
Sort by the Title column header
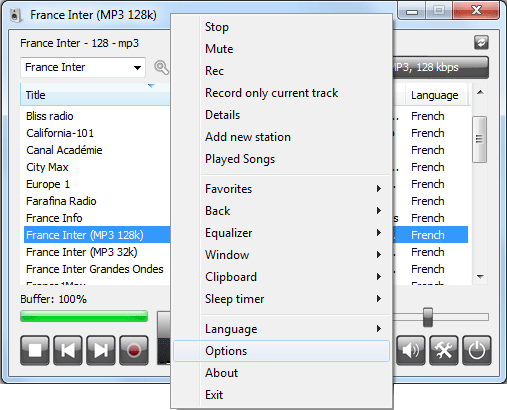click(x=95, y=95)
